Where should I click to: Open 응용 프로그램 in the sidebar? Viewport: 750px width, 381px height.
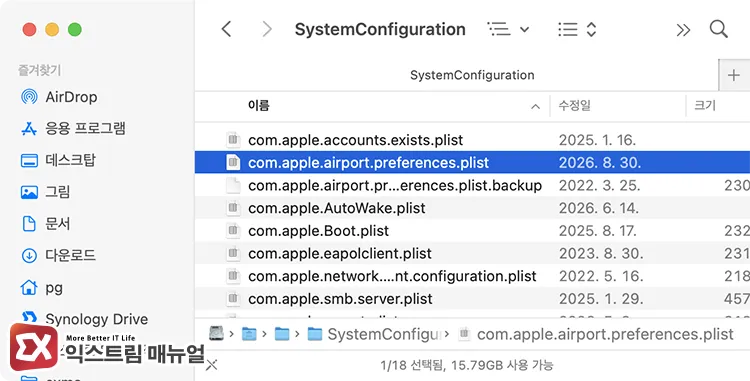[x=85, y=128]
